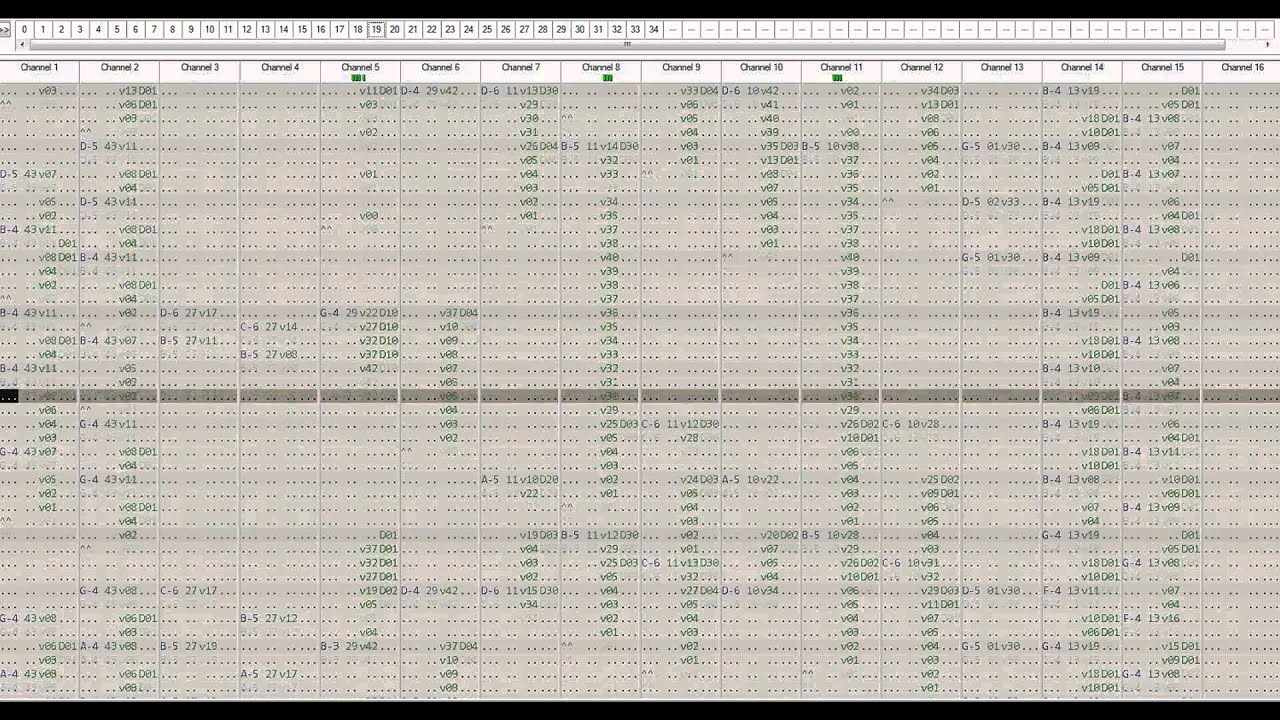1280x720 pixels.
Task: Click the left arrow of the order scrollbar
Action: pyautogui.click(x=22, y=44)
